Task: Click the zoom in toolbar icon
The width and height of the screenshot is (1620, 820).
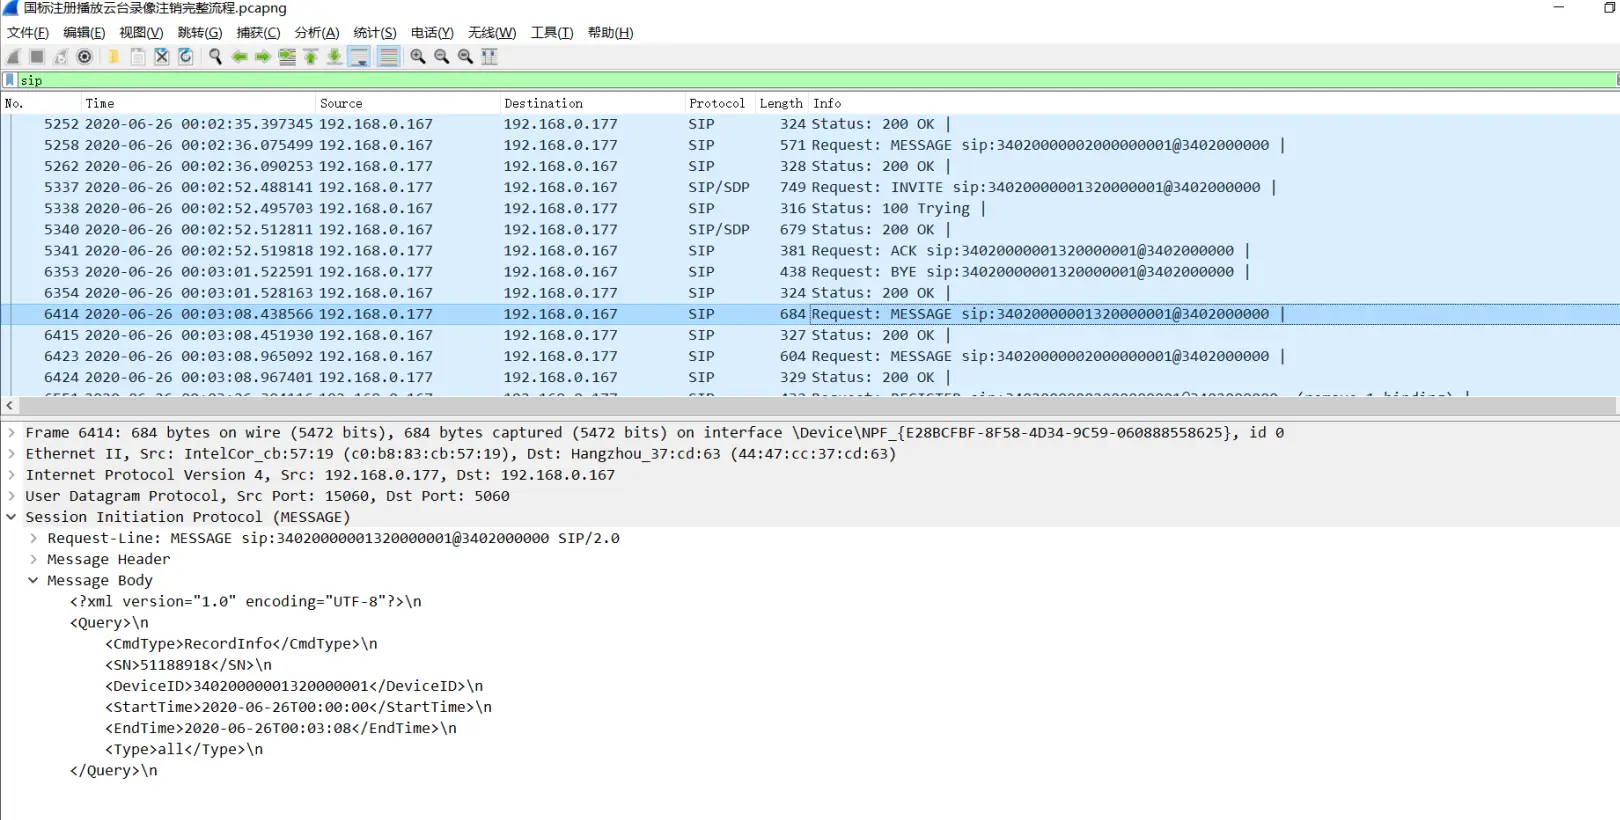Action: tap(418, 57)
